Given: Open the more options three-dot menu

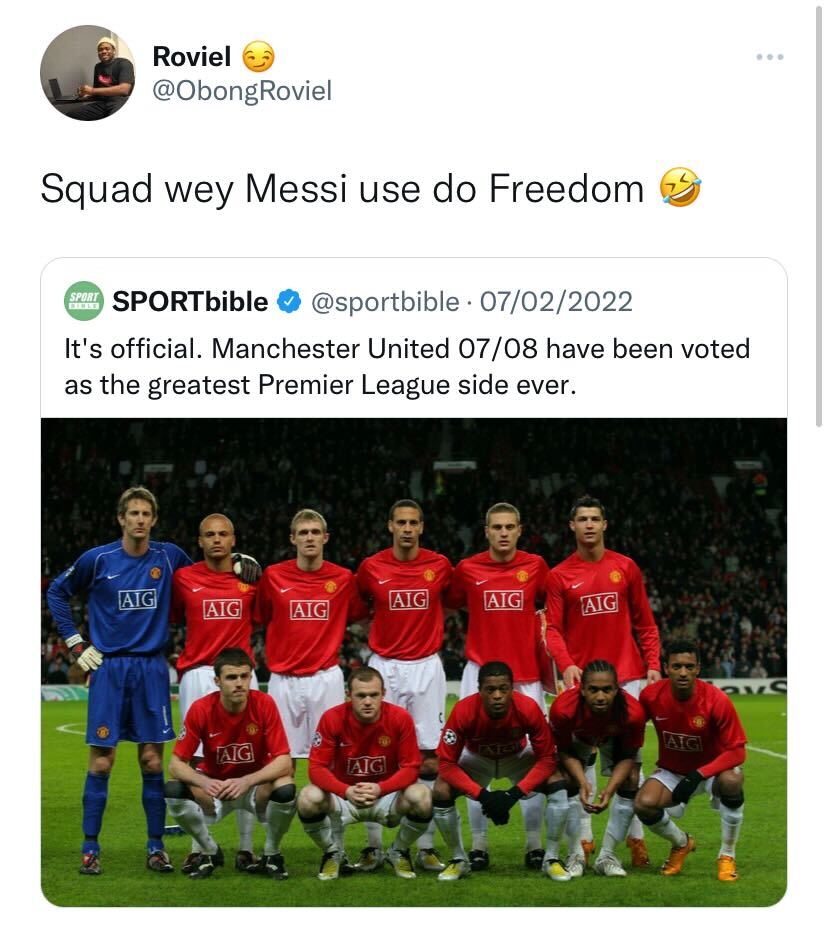Looking at the screenshot, I should (x=770, y=57).
